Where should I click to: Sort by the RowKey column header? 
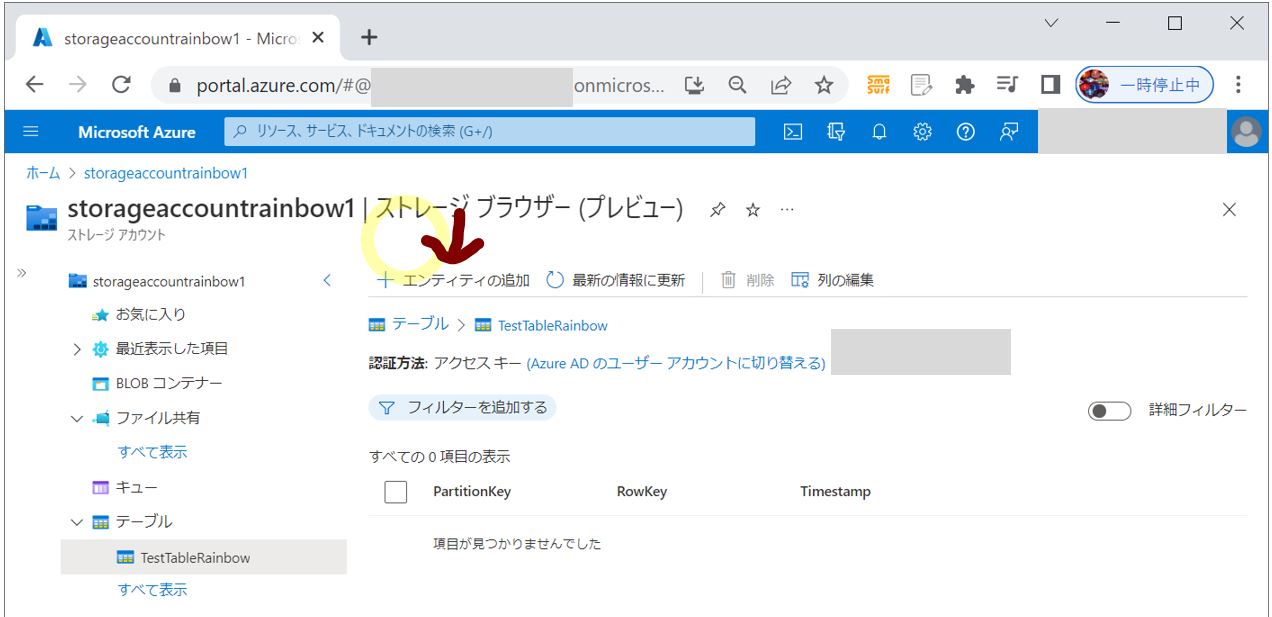(x=642, y=492)
